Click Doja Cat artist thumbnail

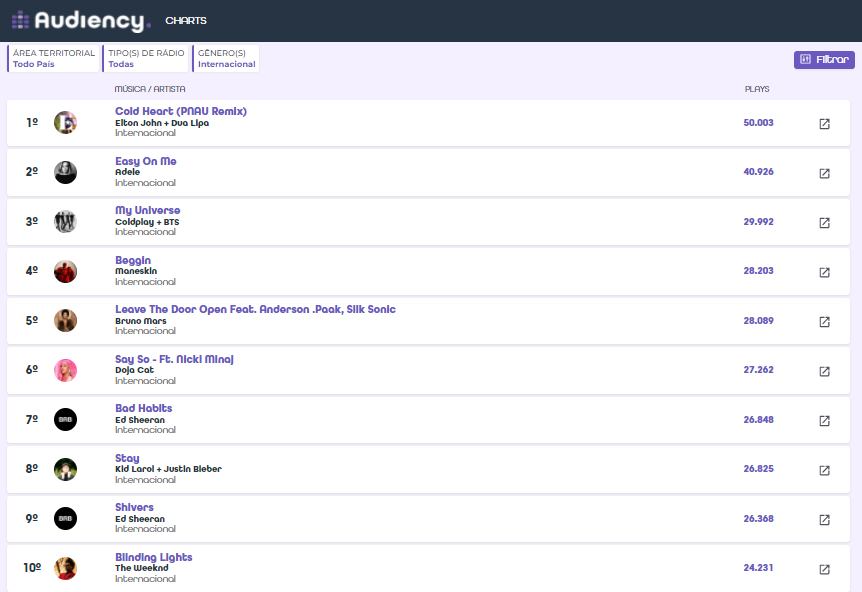(65, 370)
